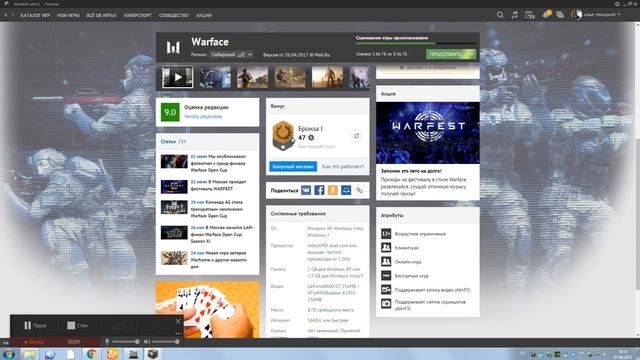Open the user account name dropdown

tap(602, 15)
